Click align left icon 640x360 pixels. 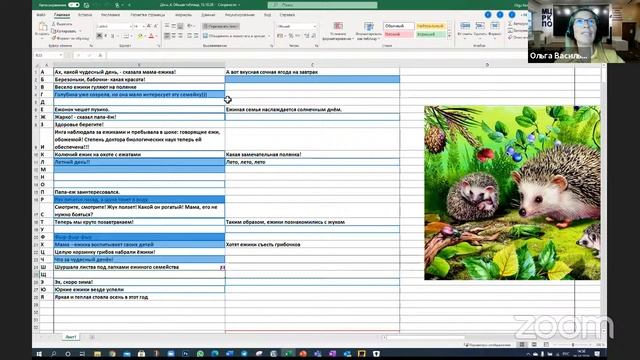[167, 36]
